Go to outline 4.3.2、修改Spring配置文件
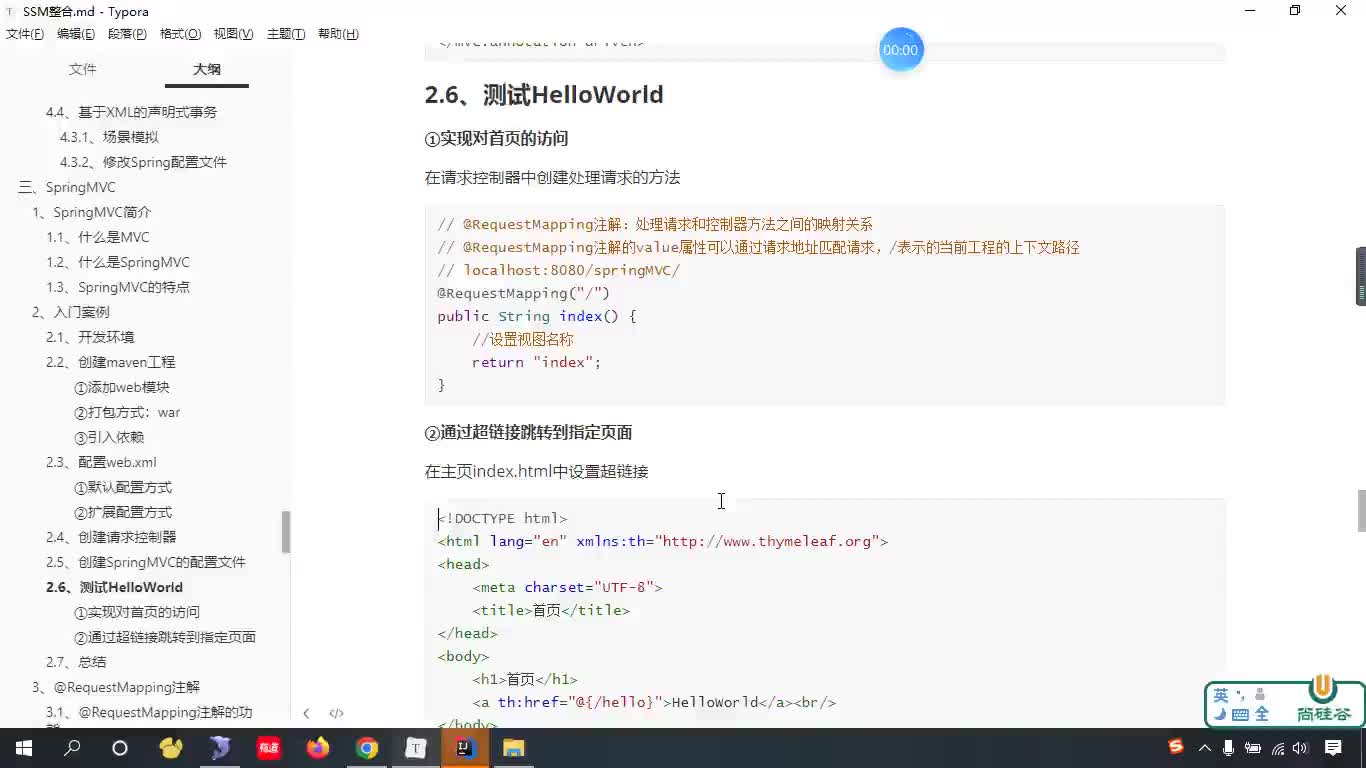This screenshot has height=768, width=1366. 143,162
